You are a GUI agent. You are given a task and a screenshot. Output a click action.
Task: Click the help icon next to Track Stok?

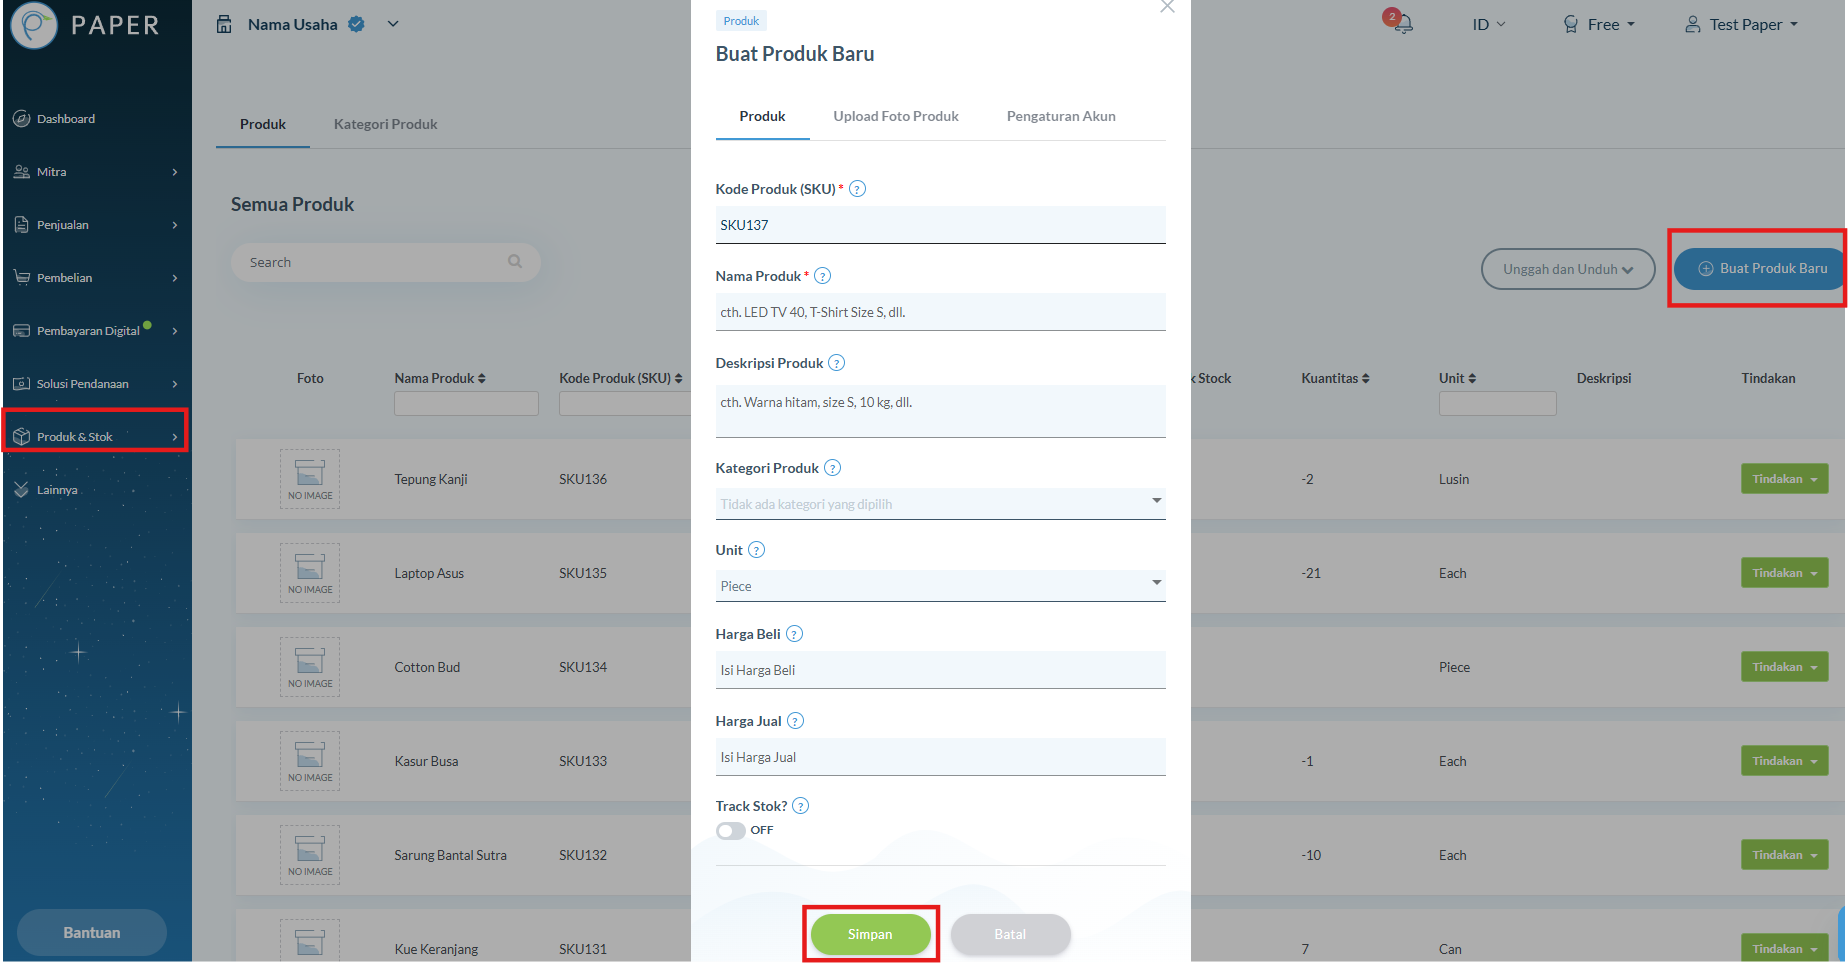800,806
